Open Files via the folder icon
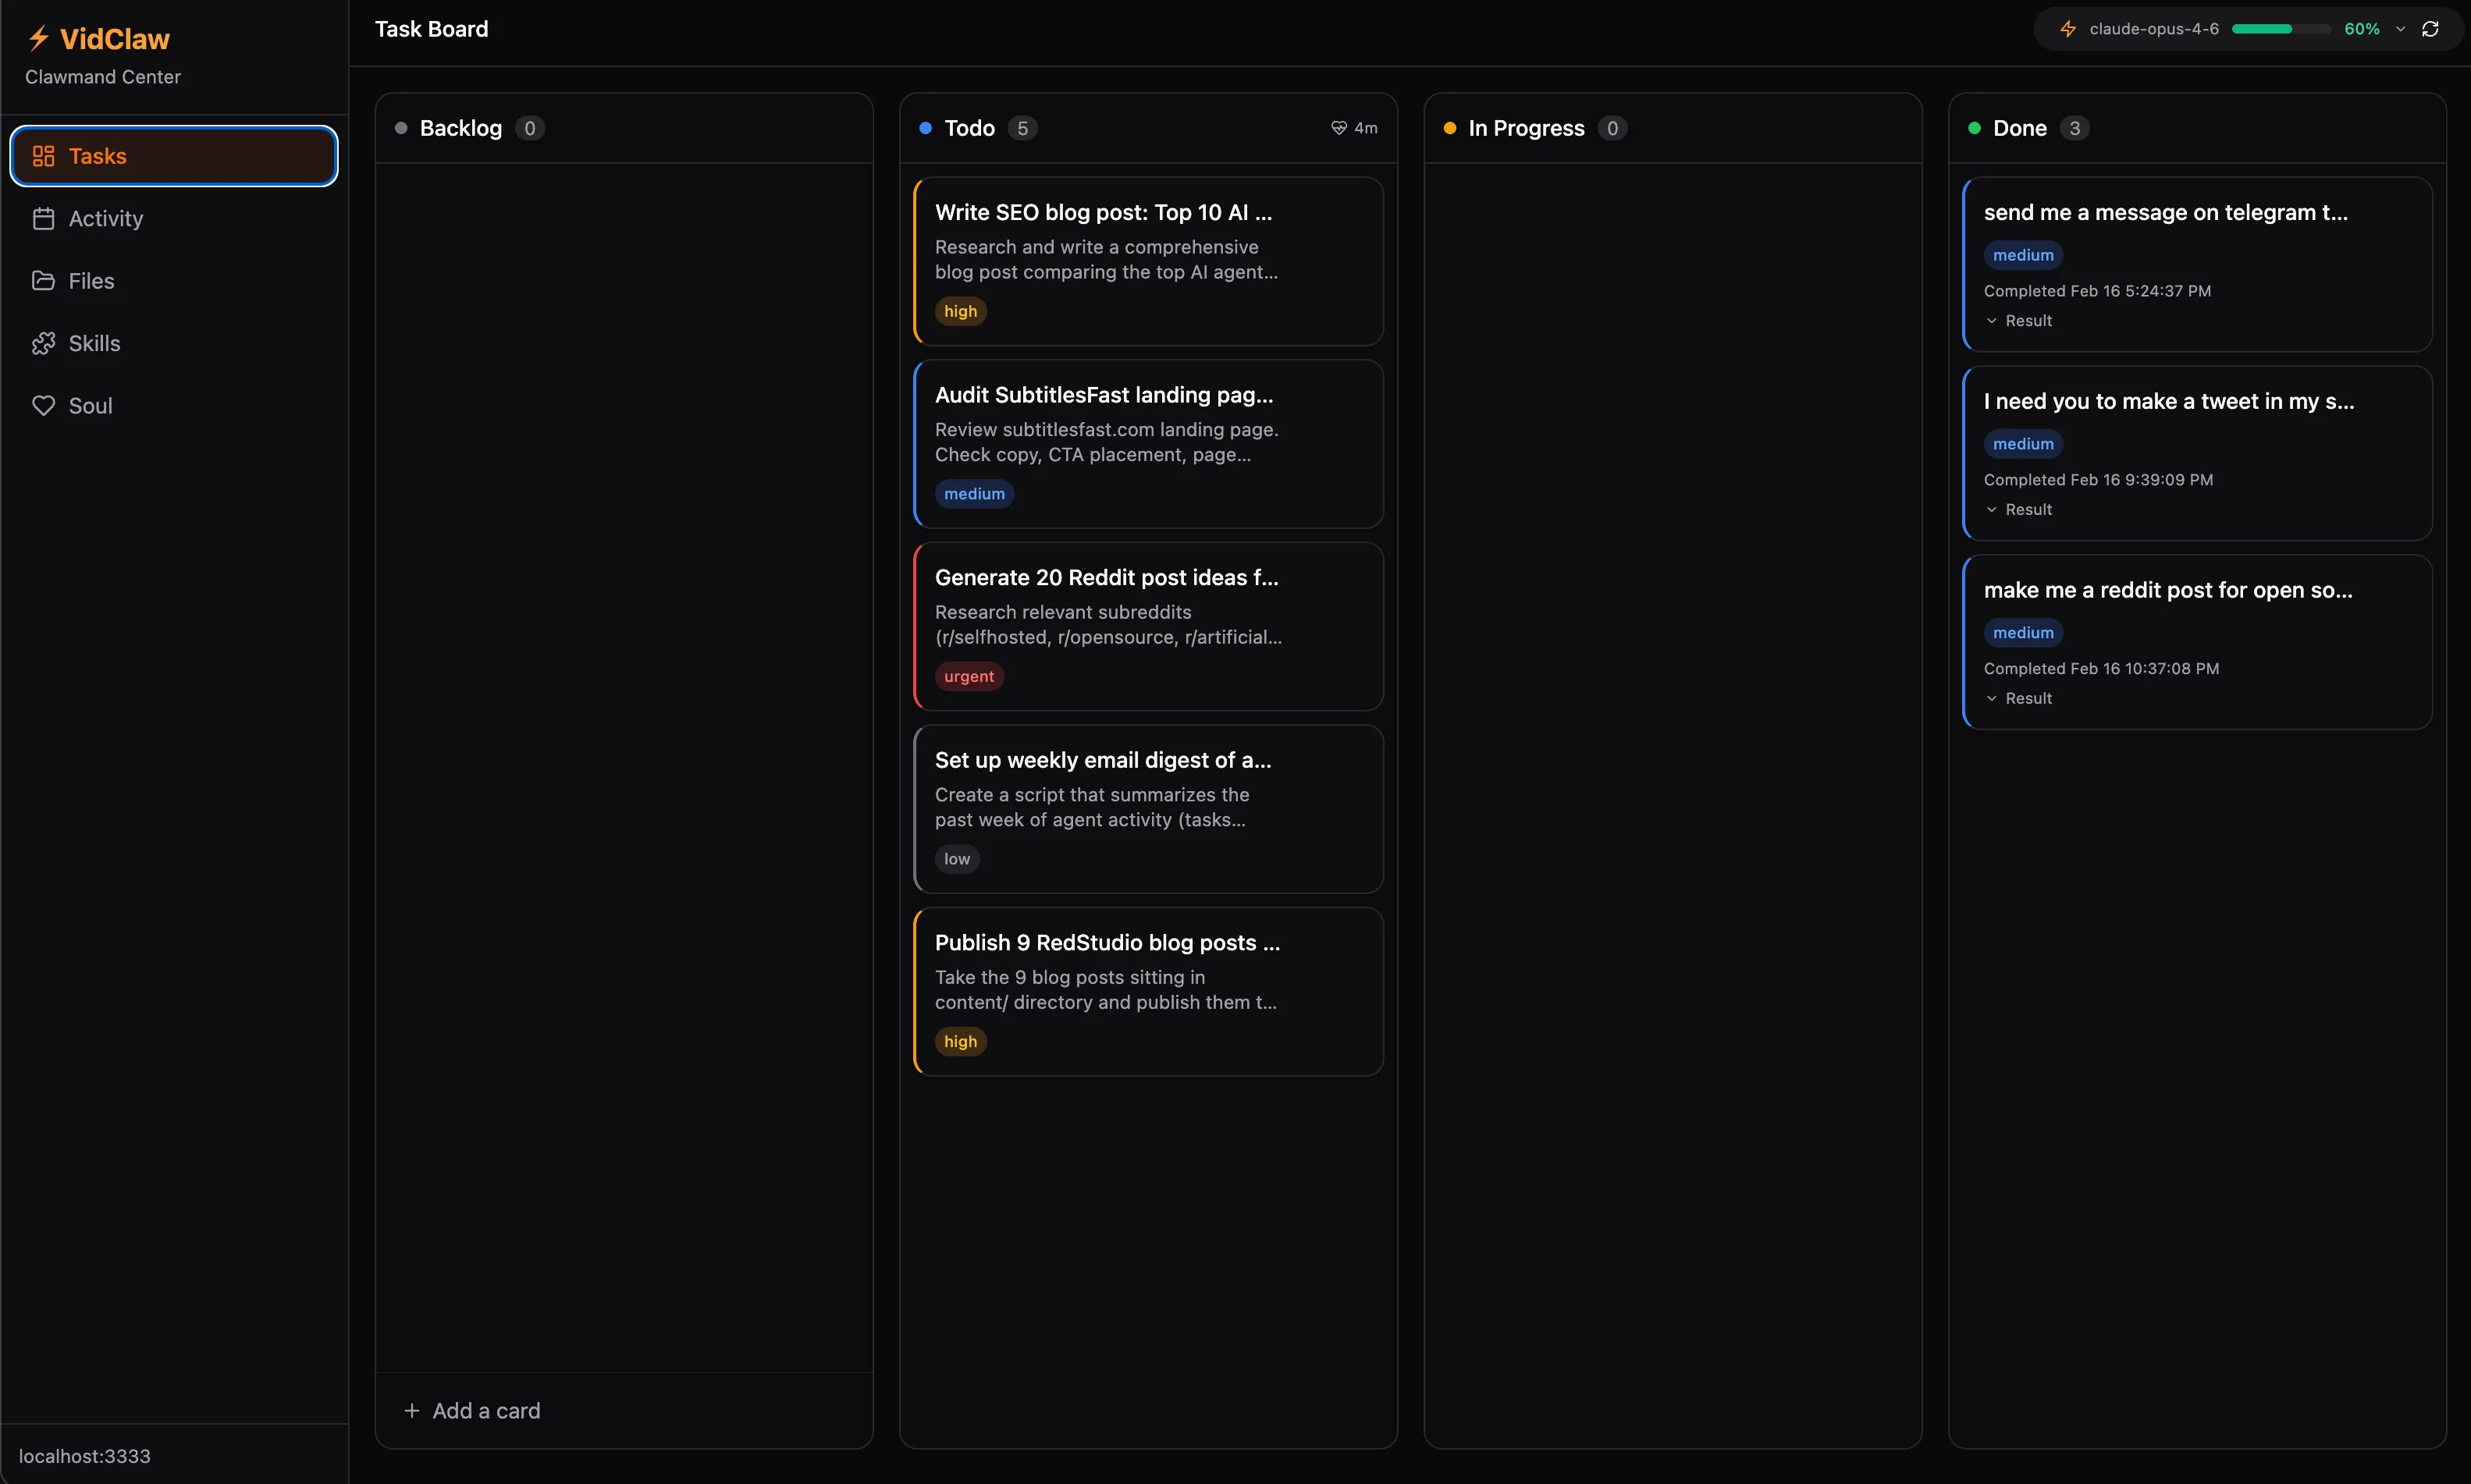This screenshot has height=1484, width=2471. (x=44, y=281)
